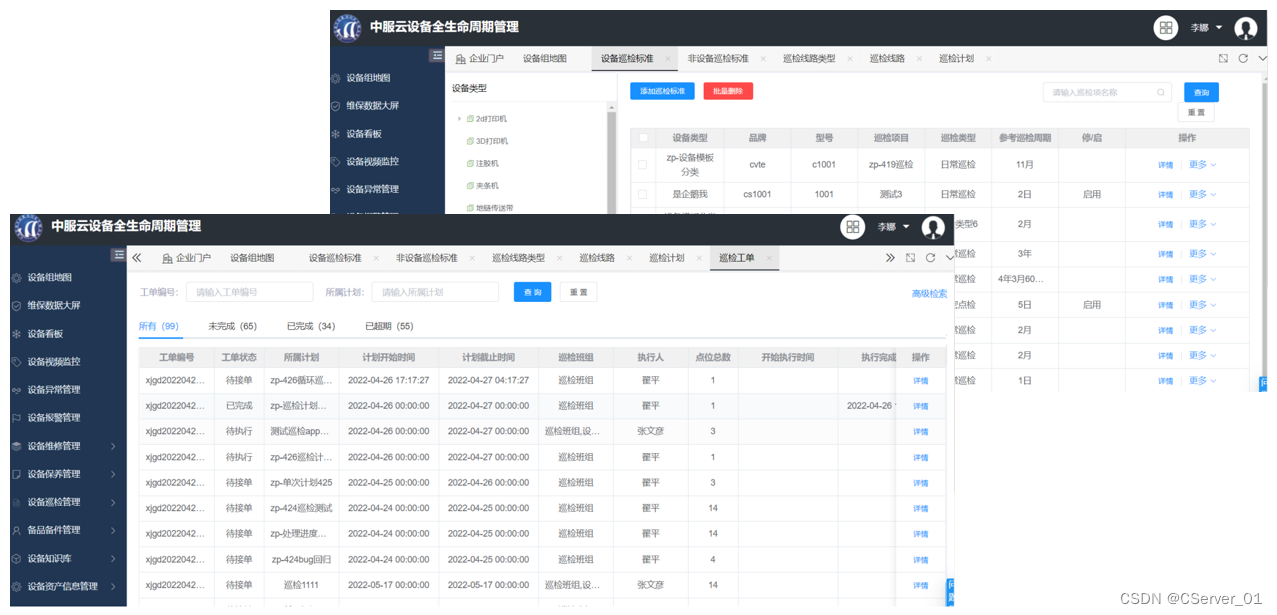Click the red 批量删除 button
This screenshot has width=1277, height=615.
pos(728,91)
